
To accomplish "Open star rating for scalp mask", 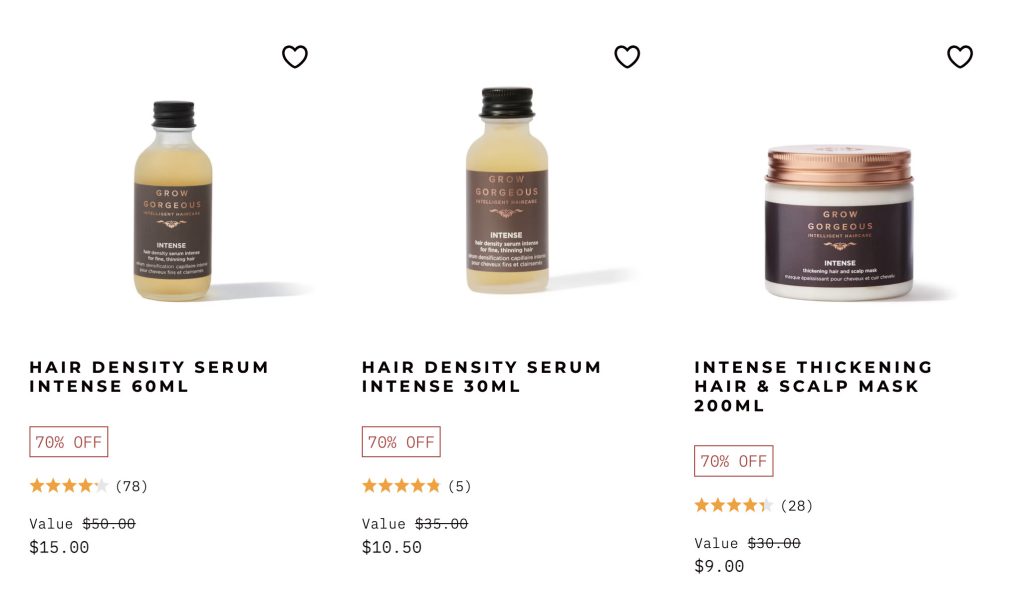I will click(733, 505).
